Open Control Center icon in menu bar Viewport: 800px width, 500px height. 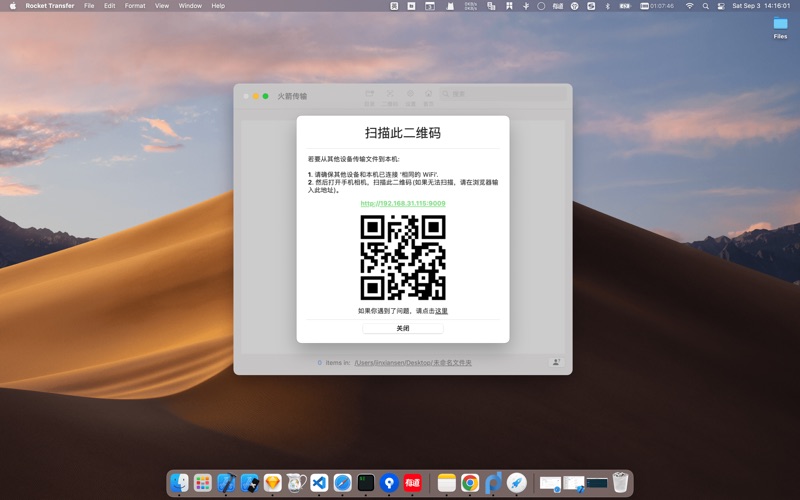pyautogui.click(x=721, y=6)
